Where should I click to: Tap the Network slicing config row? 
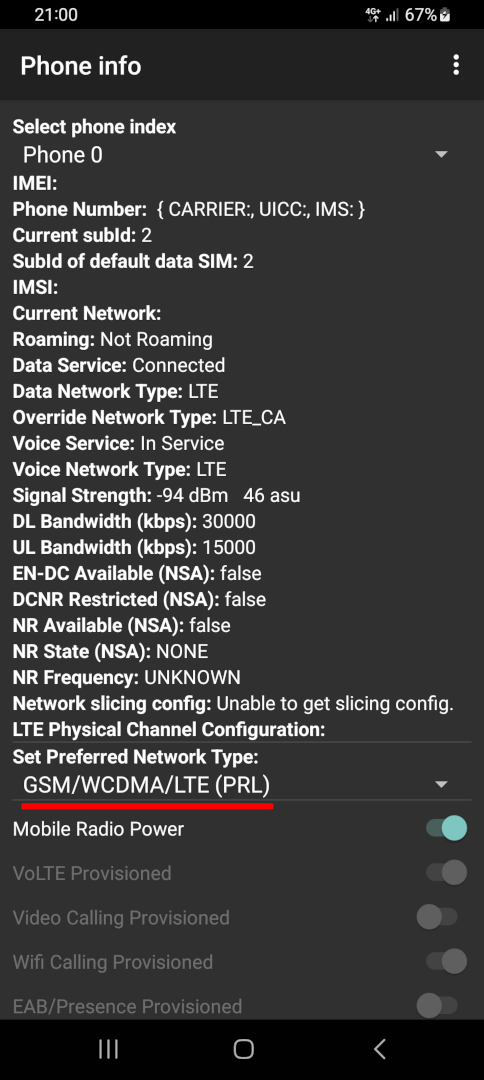pos(233,703)
